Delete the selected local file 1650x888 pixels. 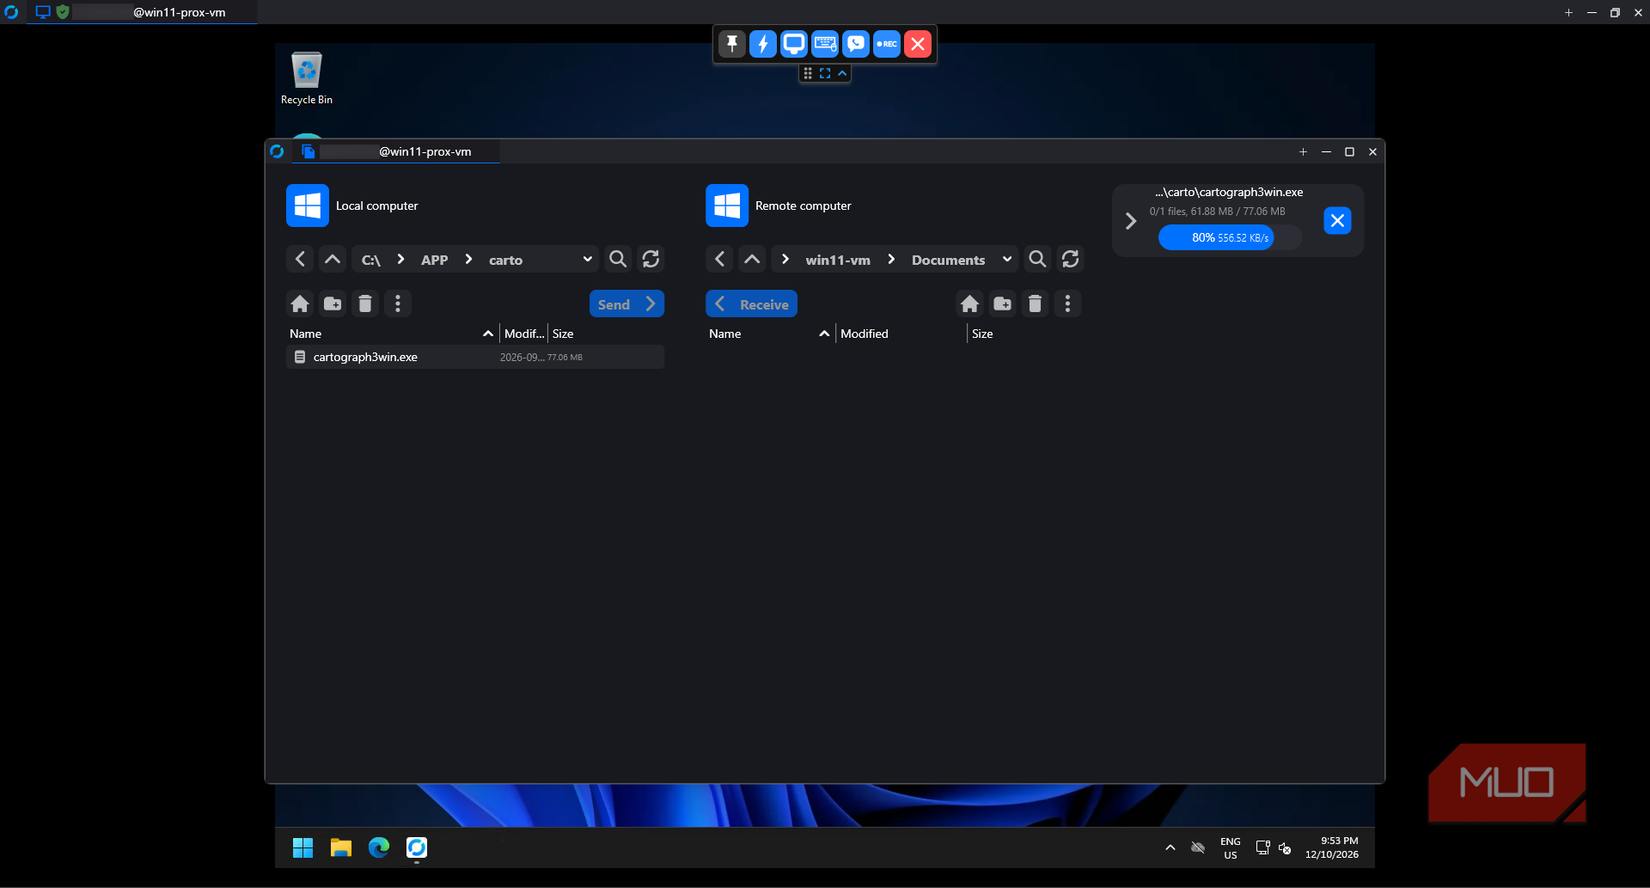coord(365,303)
